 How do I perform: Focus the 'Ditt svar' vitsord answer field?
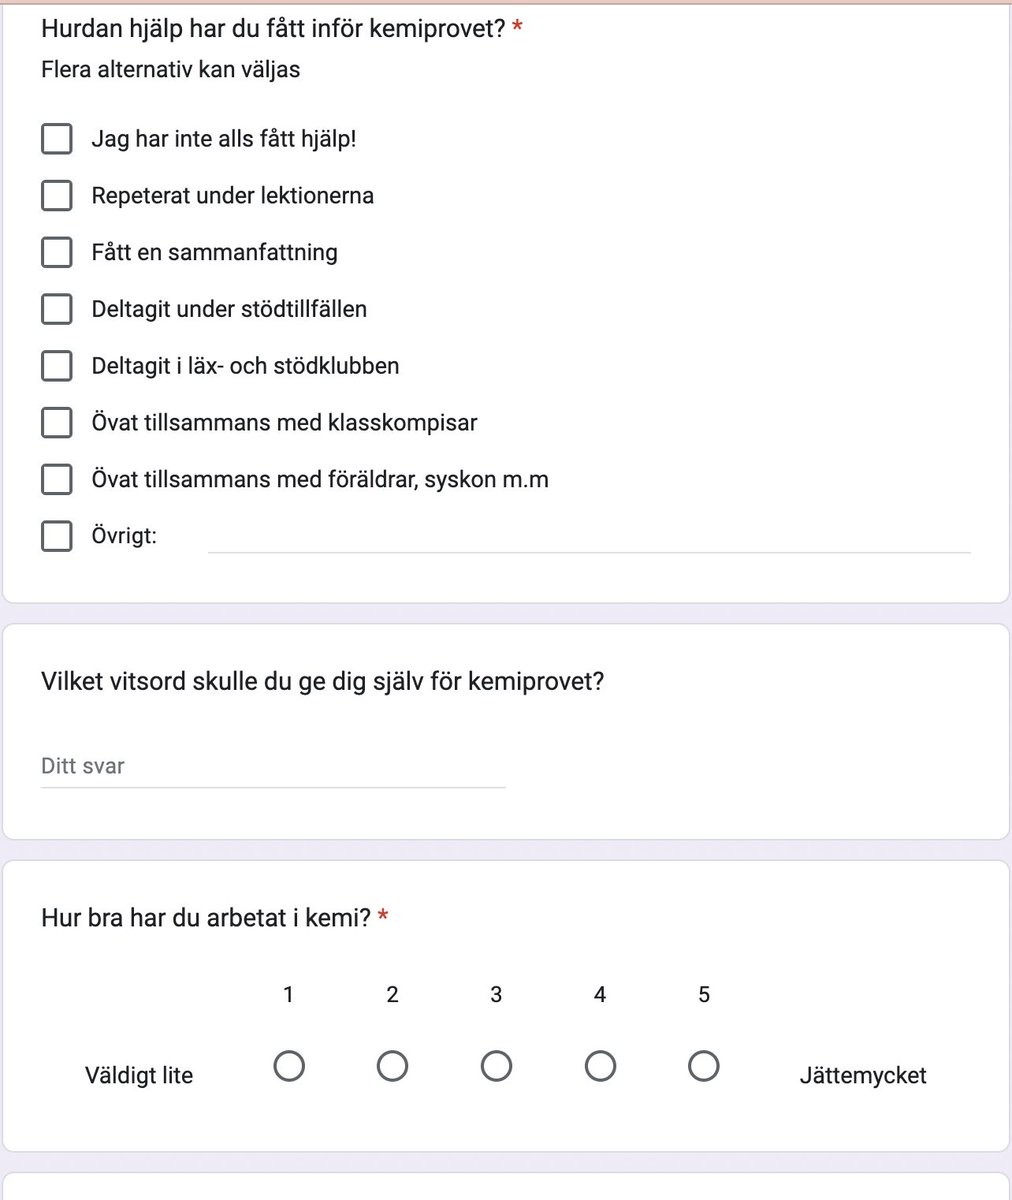pos(273,767)
